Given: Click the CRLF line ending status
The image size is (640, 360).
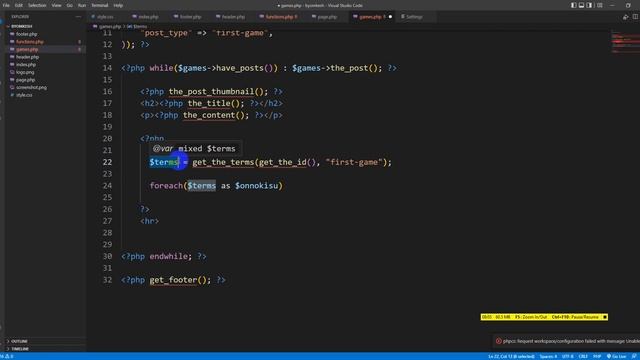Looking at the screenshot, I should pos(583,356).
